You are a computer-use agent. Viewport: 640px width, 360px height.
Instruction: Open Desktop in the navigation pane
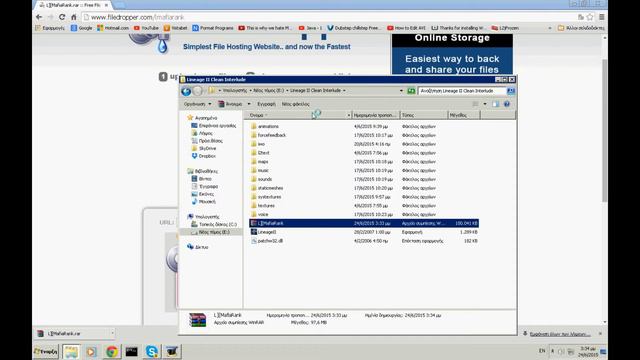click(217, 126)
